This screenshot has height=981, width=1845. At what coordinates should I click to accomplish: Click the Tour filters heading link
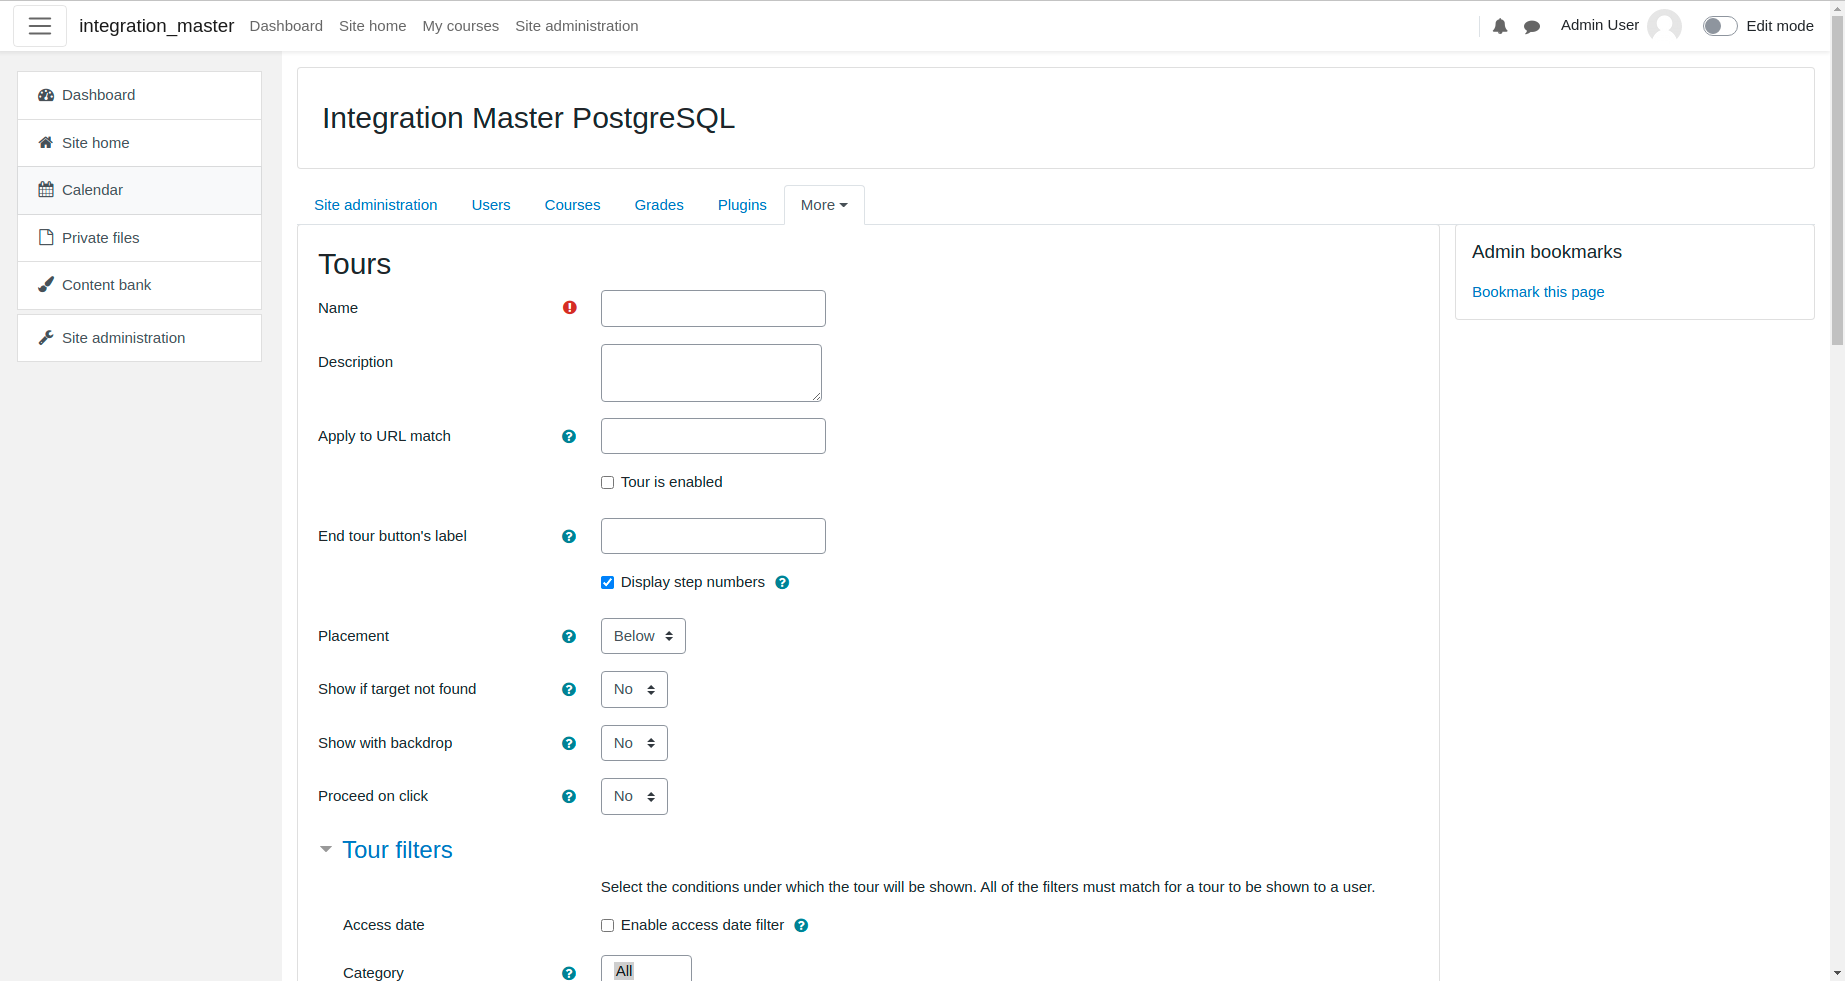397,850
